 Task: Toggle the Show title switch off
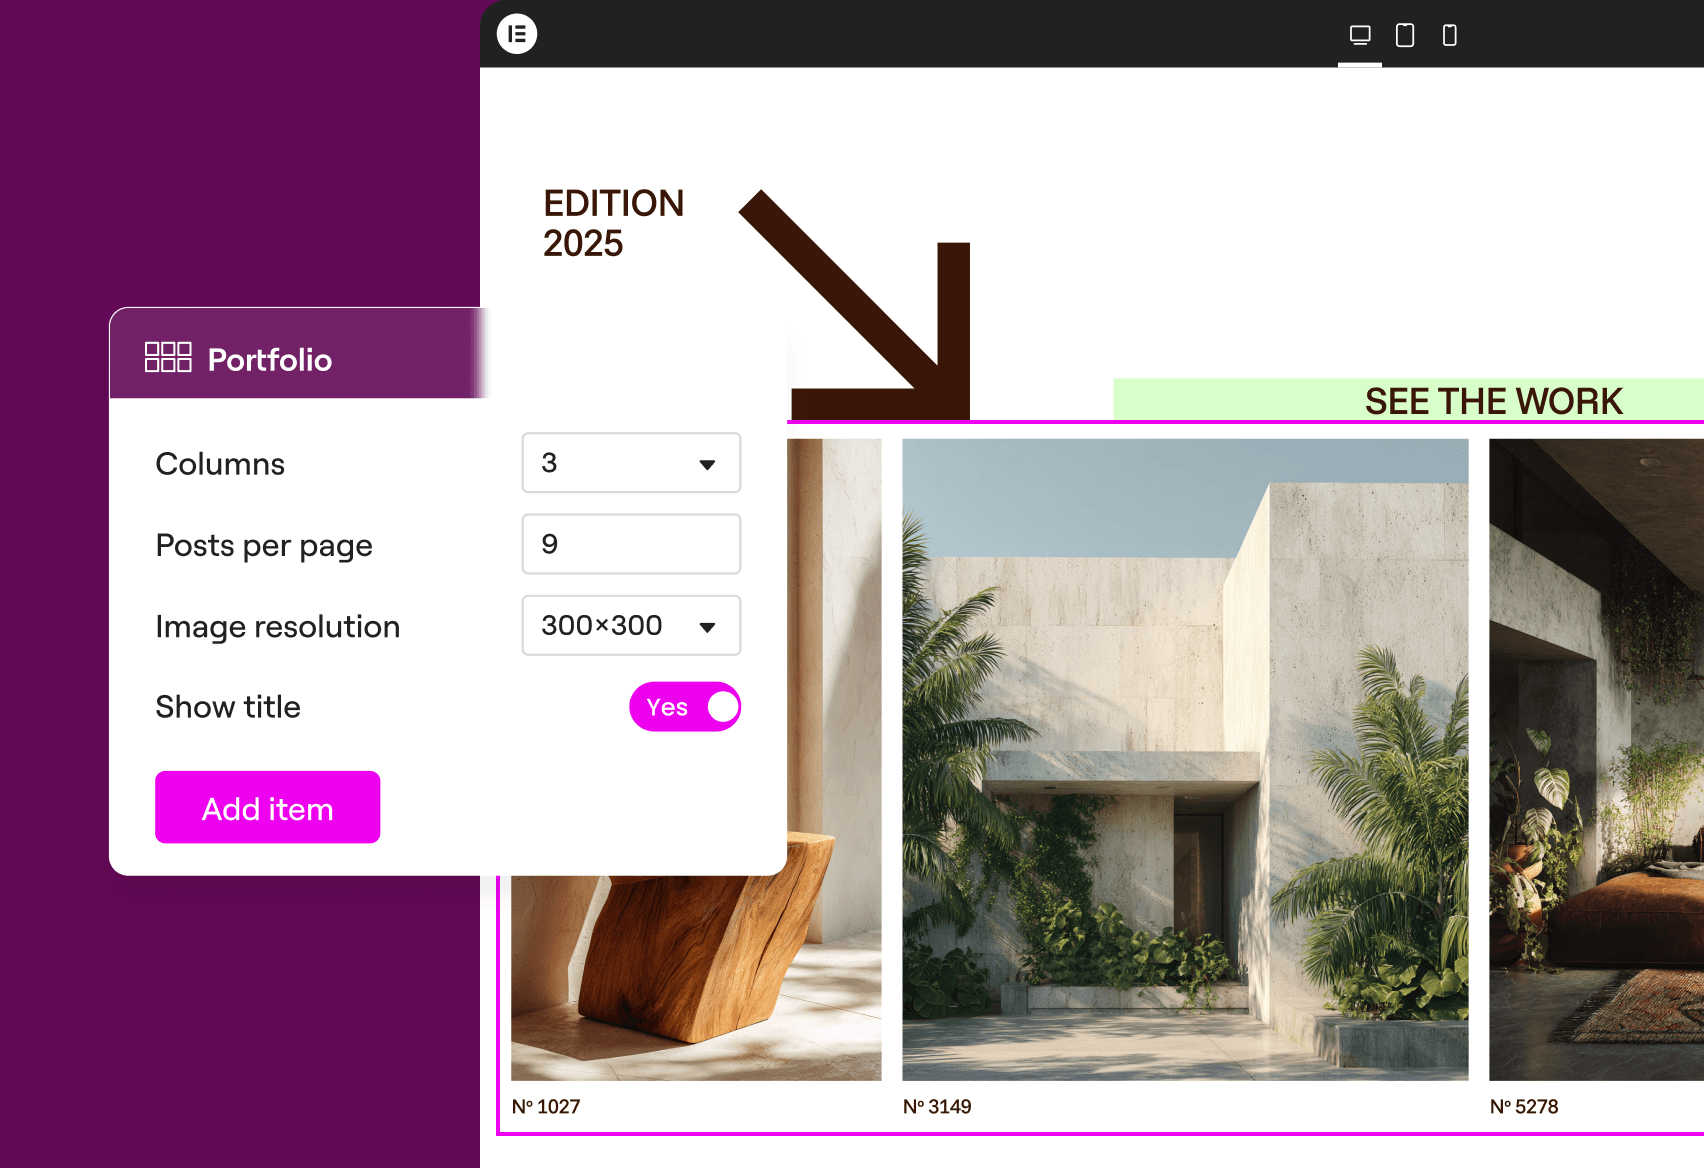point(685,707)
